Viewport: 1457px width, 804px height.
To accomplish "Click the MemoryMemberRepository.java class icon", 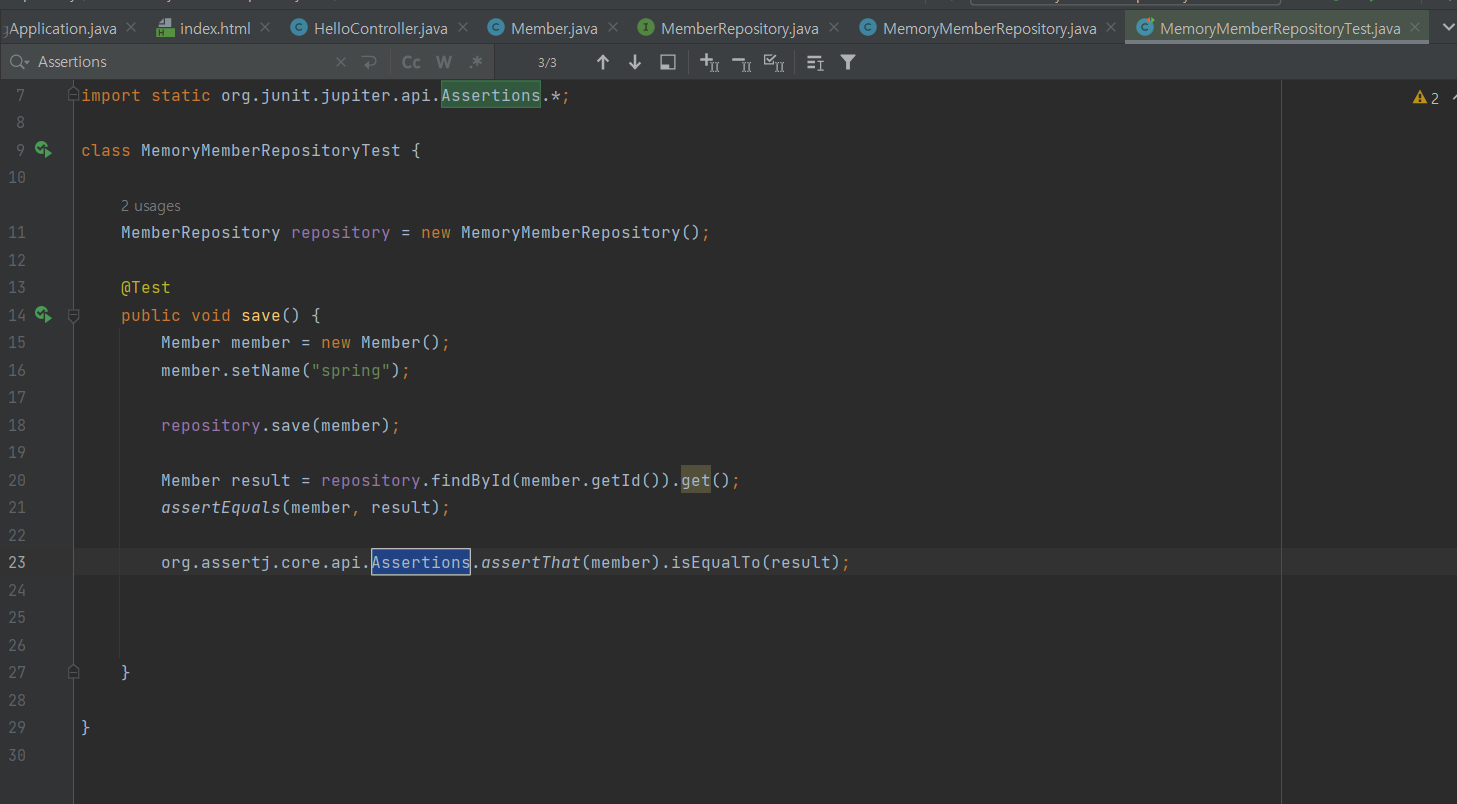I will click(x=868, y=28).
